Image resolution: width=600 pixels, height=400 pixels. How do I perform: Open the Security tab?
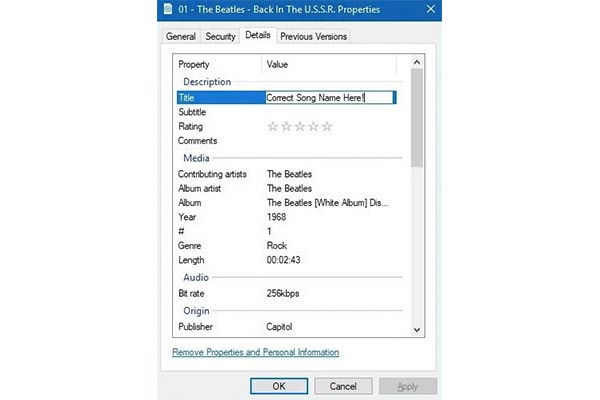220,36
